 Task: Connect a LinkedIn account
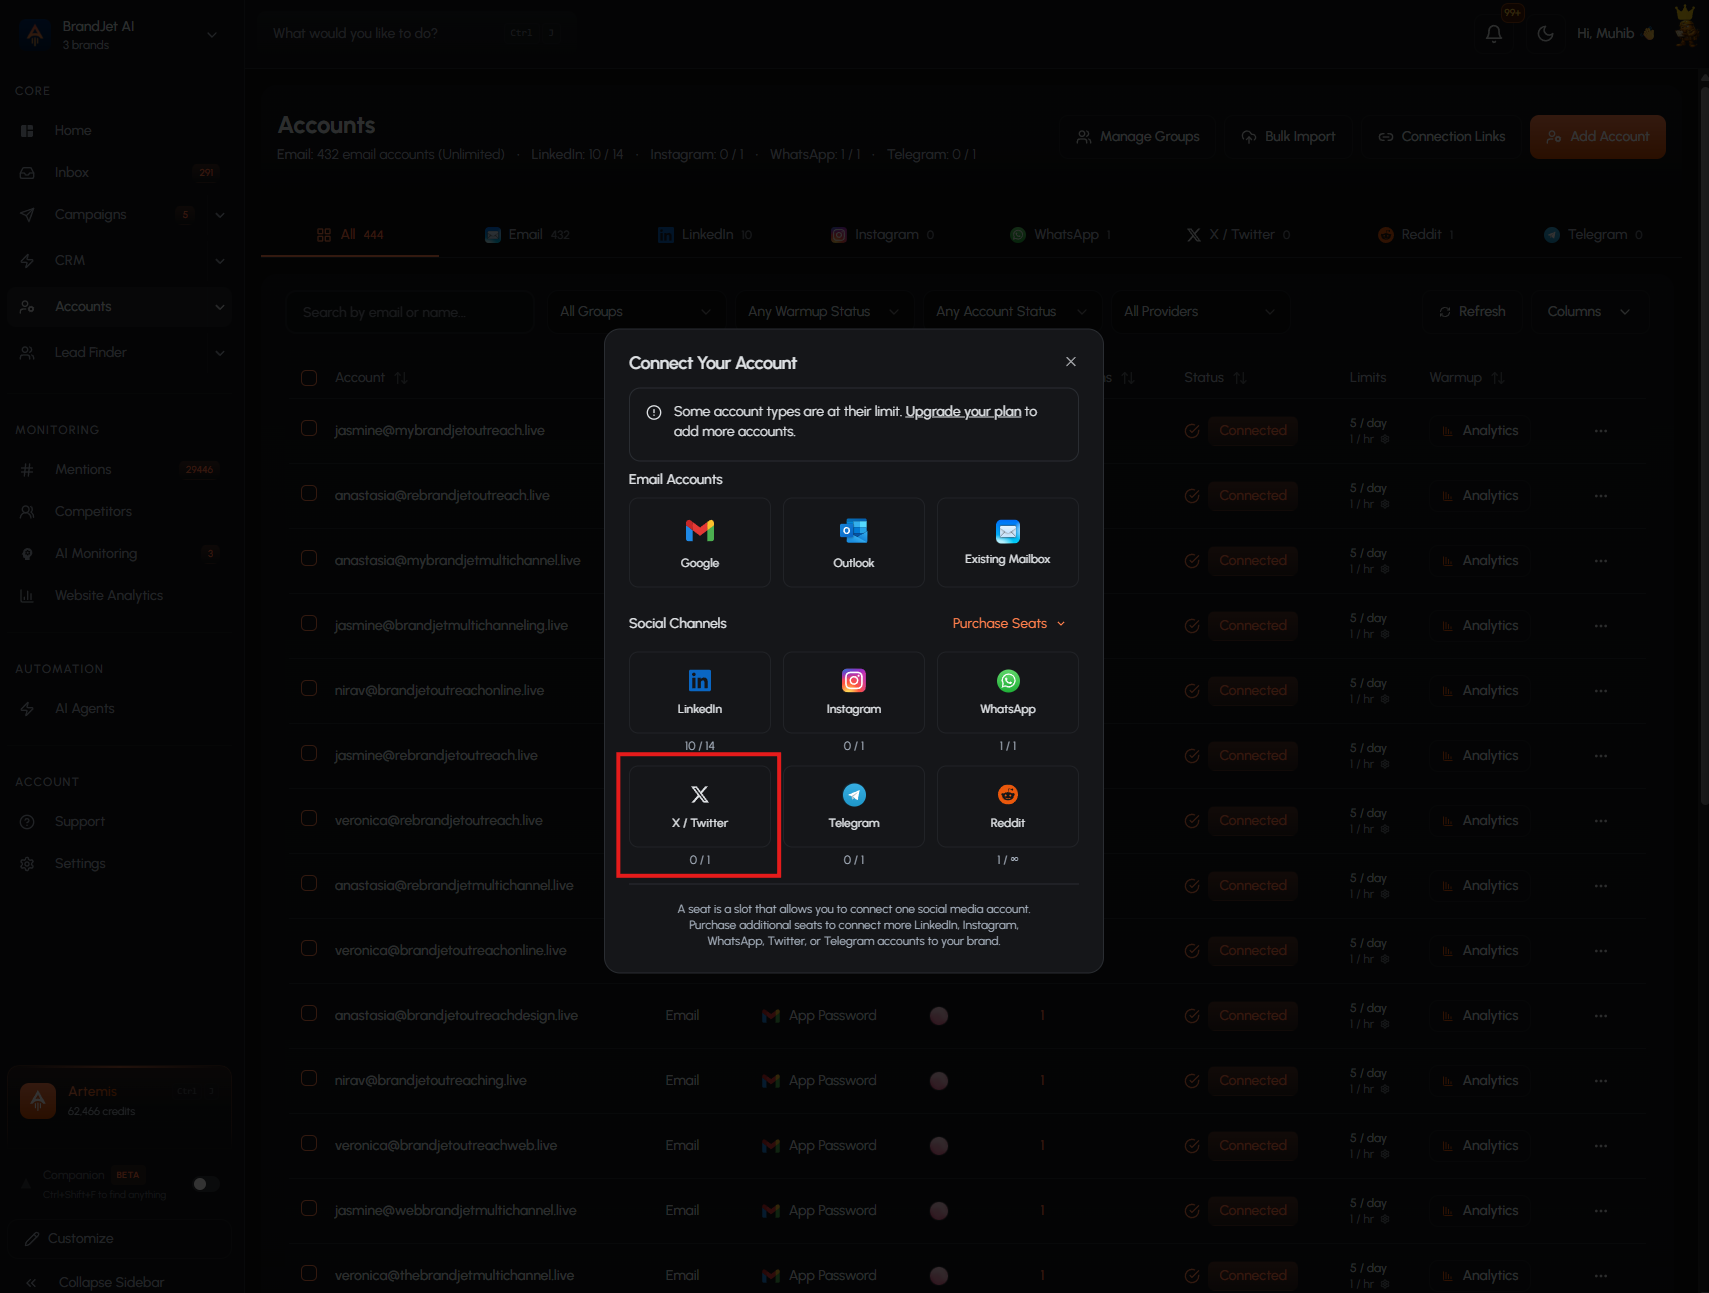point(699,692)
